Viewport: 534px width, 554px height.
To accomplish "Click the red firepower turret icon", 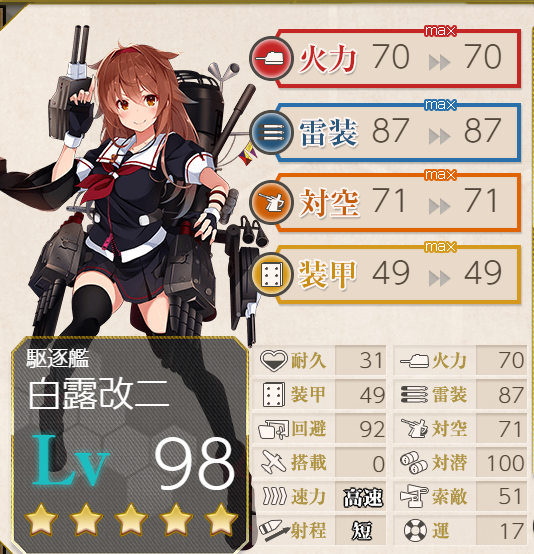I will (271, 59).
